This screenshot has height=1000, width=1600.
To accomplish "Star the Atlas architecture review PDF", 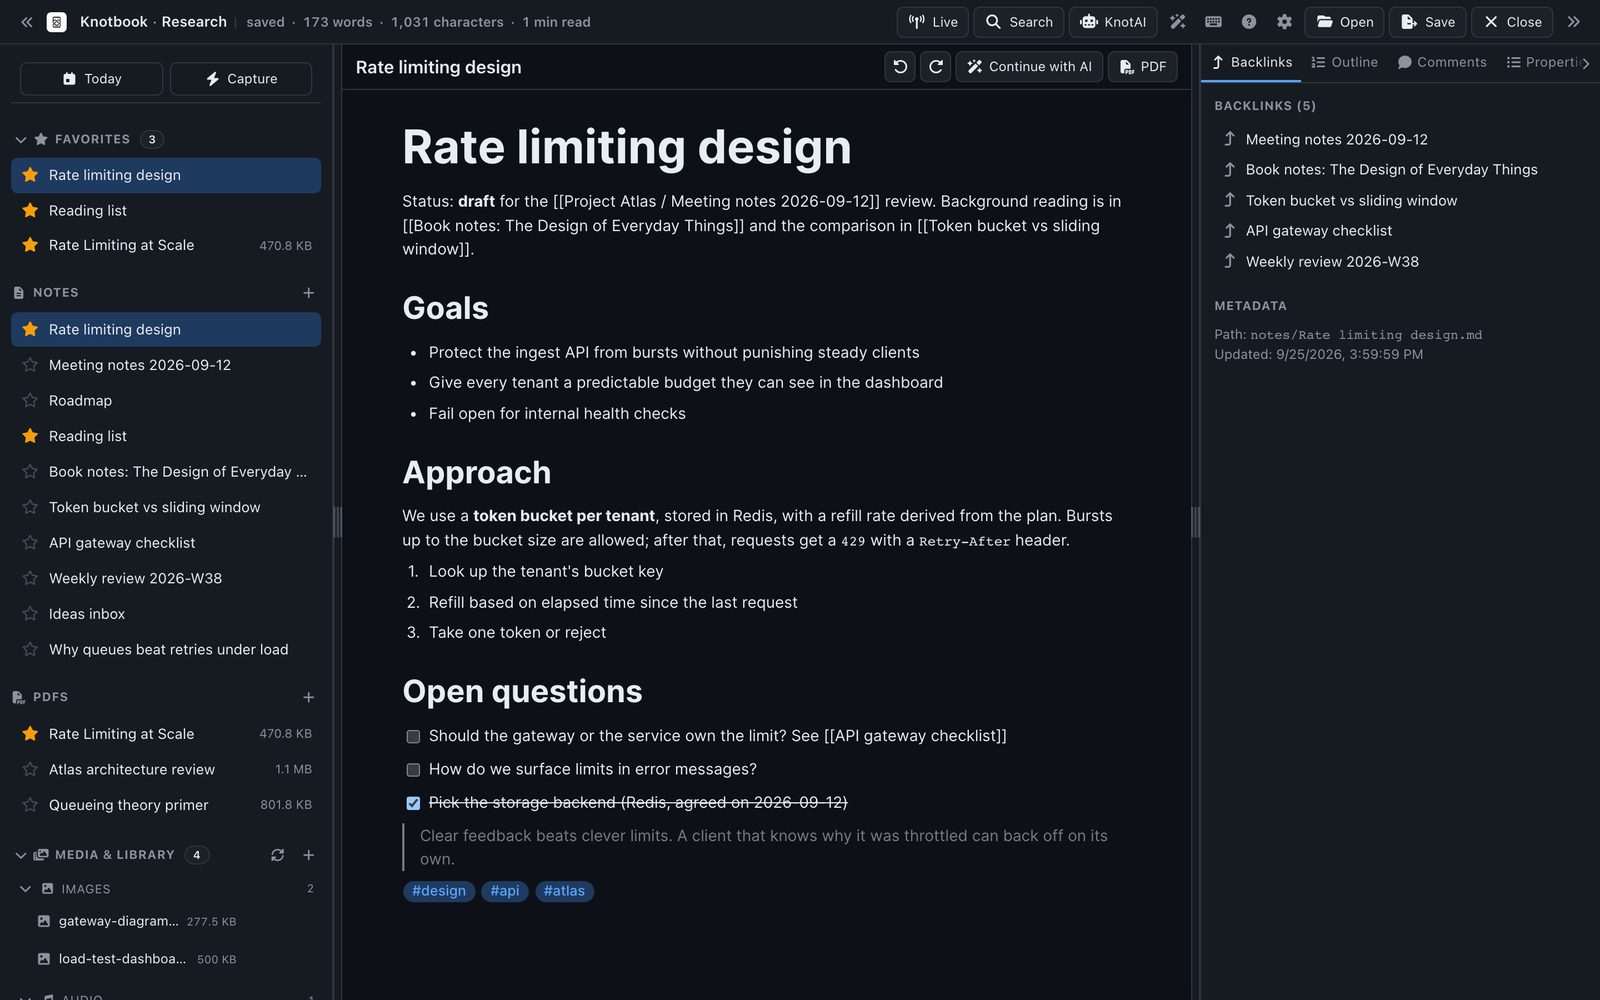I will click(x=30, y=770).
